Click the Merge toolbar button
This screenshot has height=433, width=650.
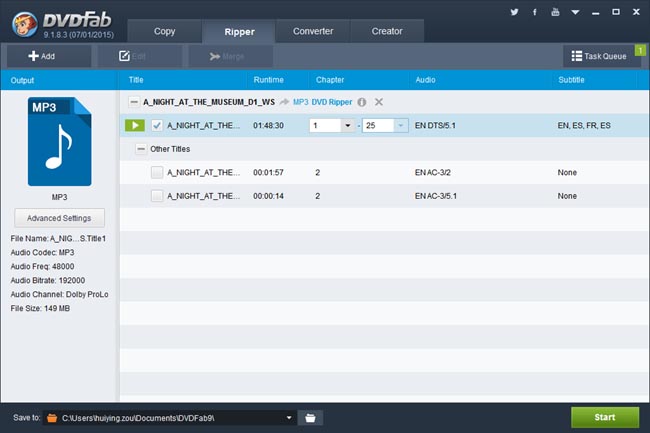tap(231, 56)
